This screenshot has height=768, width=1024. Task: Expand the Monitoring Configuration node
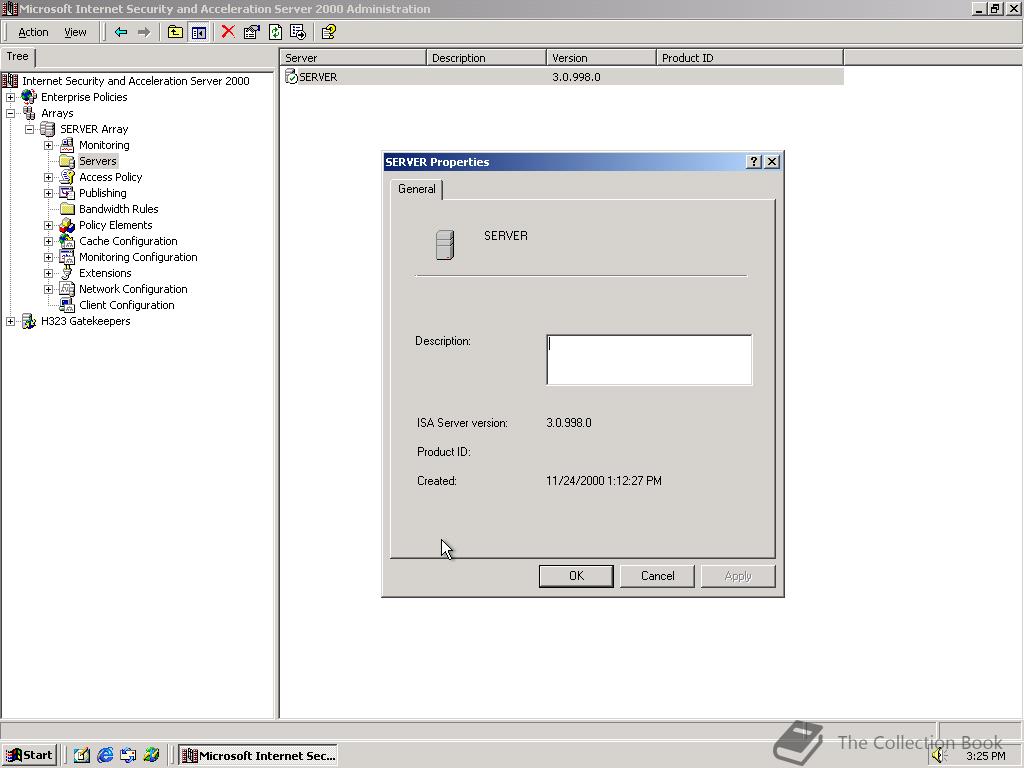tap(48, 257)
